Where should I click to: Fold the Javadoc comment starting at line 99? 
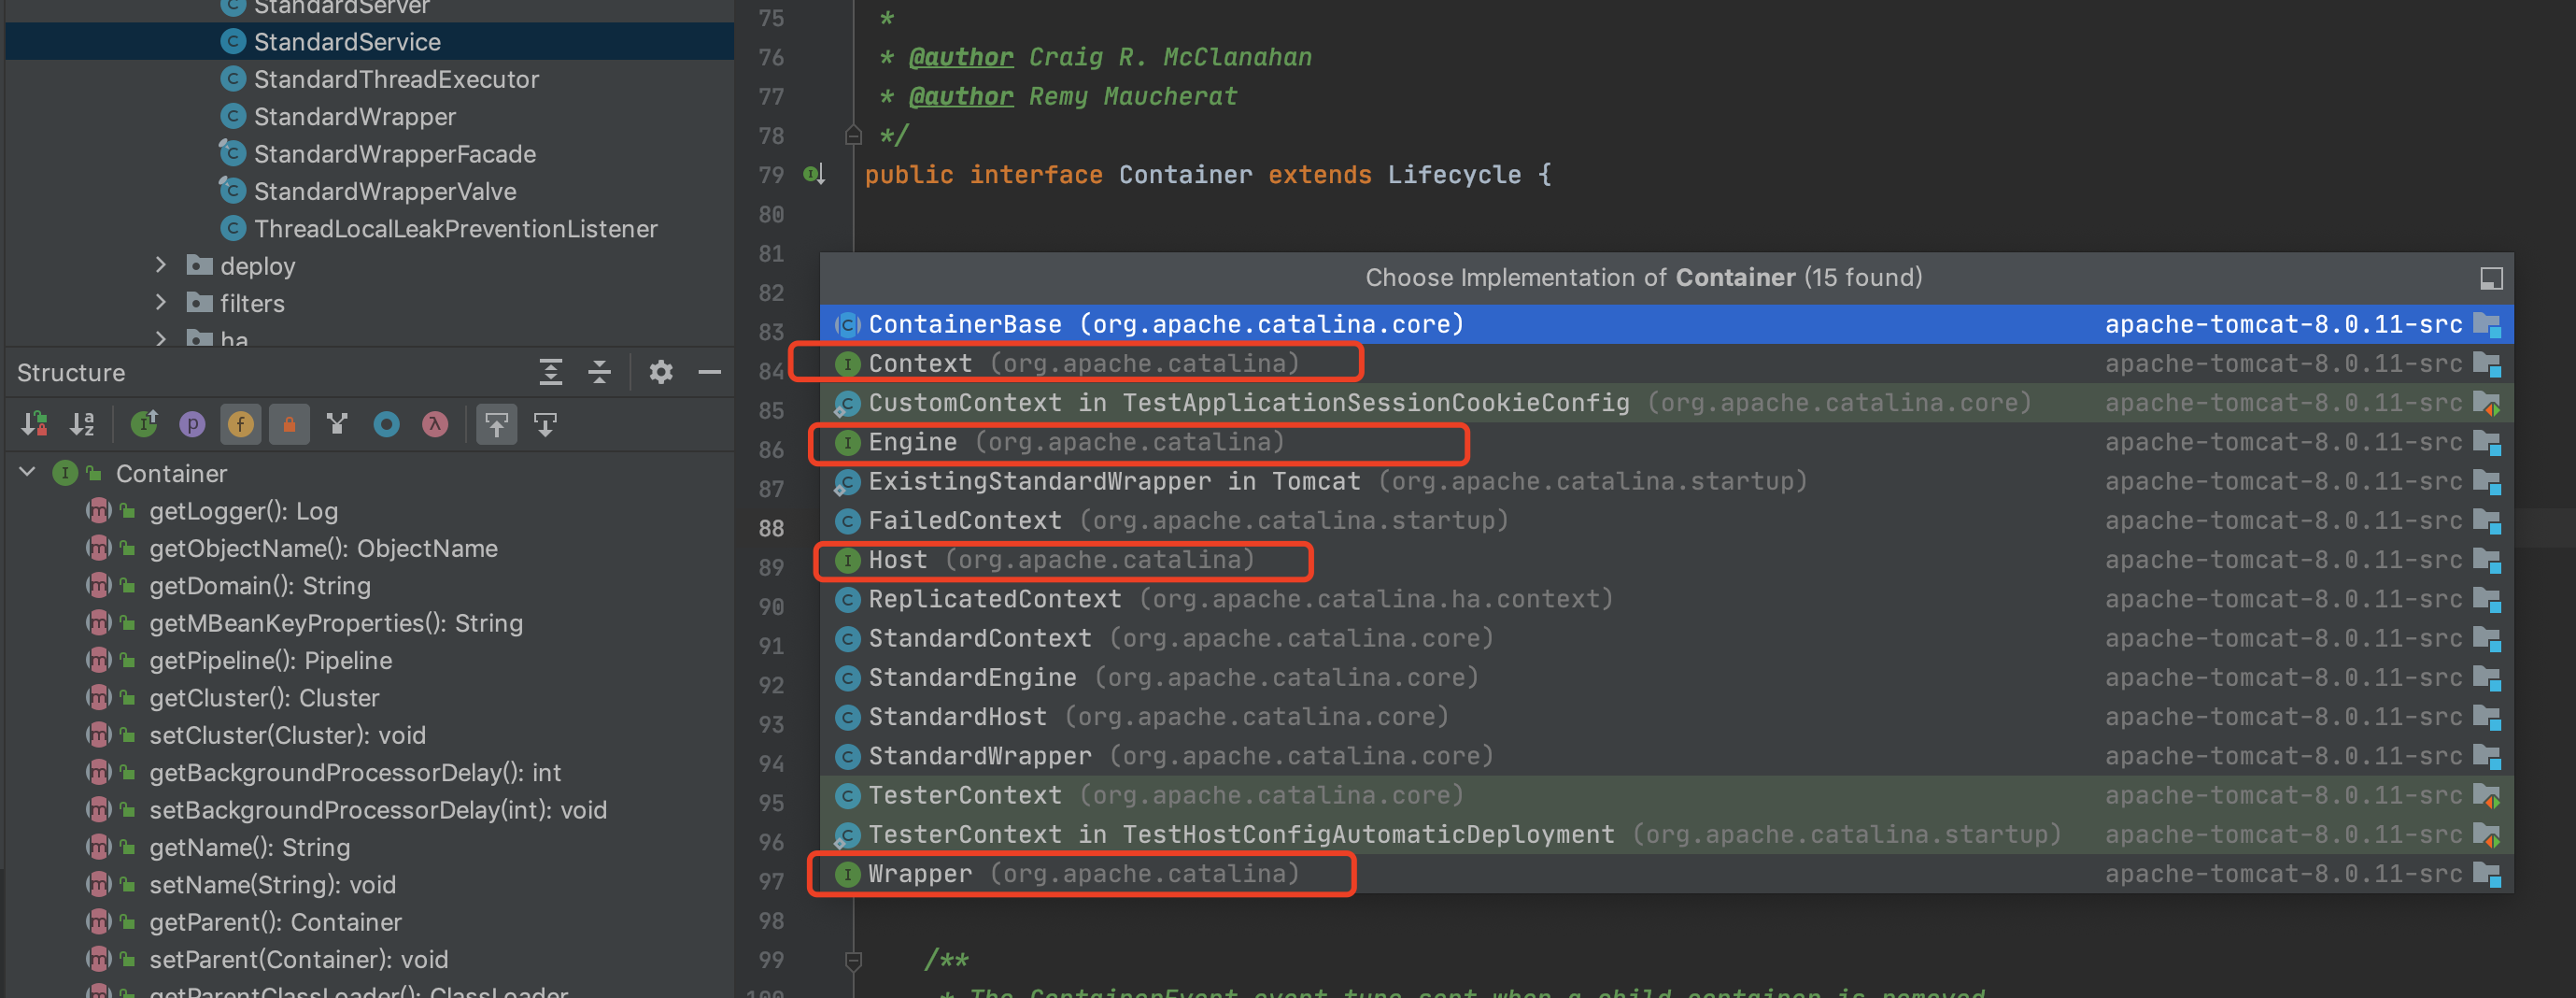[853, 960]
